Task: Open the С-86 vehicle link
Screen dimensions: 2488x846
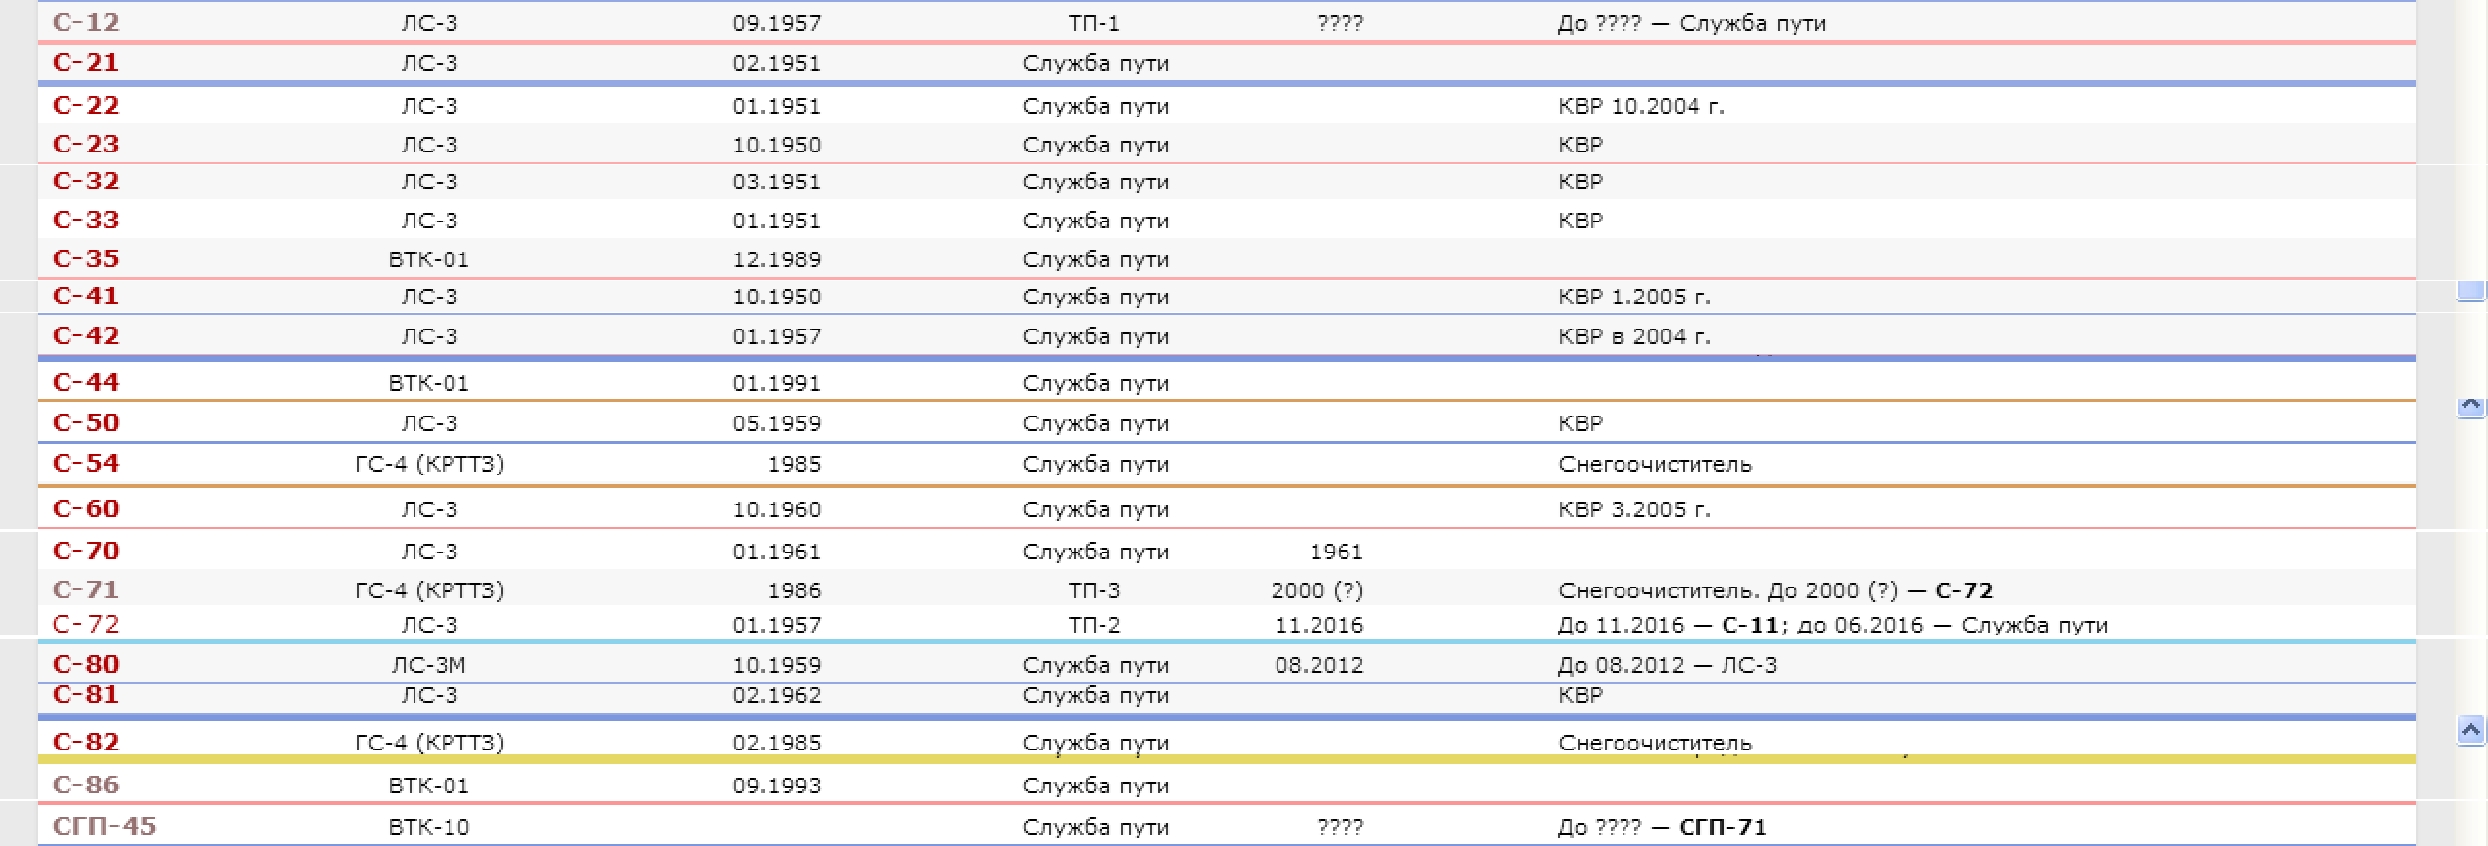Action: 86,785
